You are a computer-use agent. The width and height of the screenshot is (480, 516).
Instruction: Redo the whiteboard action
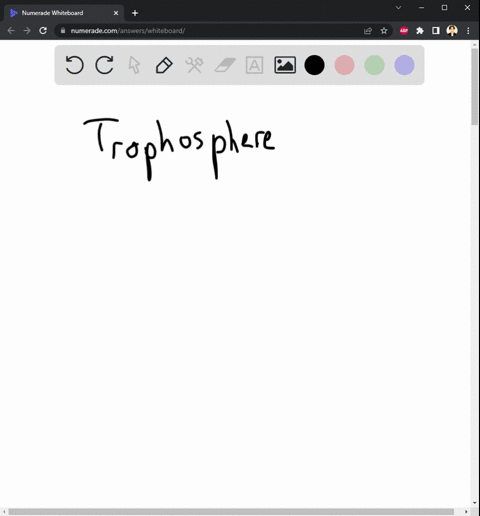[x=104, y=65]
